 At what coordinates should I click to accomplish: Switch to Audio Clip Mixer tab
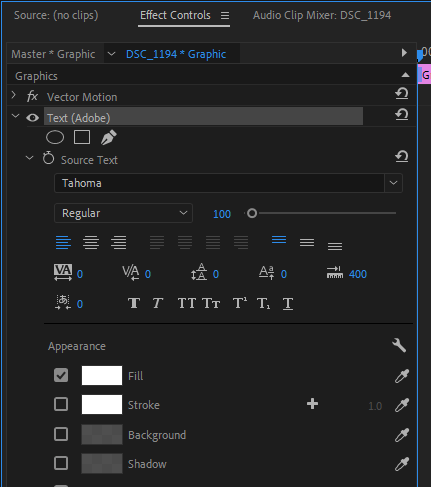pos(322,15)
